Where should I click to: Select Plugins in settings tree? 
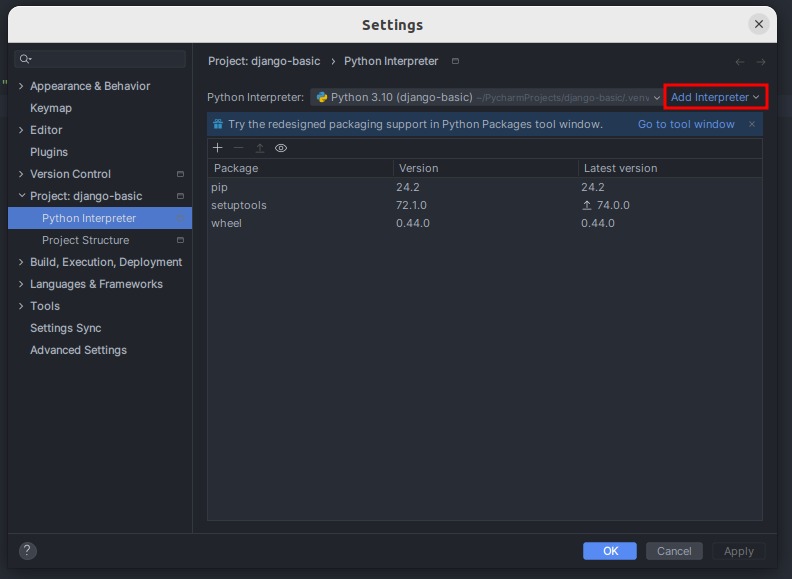(x=48, y=152)
